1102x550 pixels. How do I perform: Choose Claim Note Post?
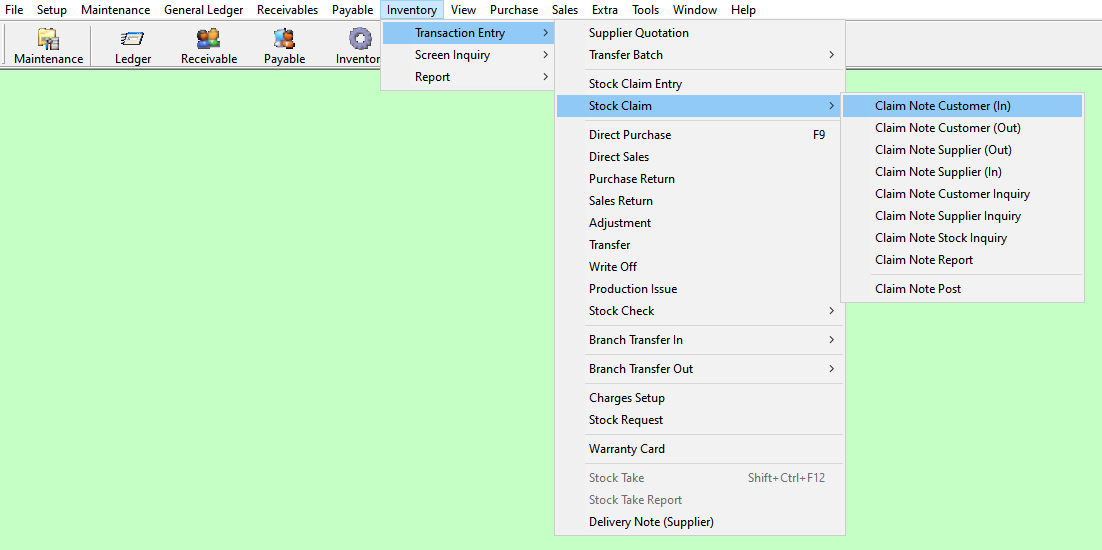click(x=962, y=289)
